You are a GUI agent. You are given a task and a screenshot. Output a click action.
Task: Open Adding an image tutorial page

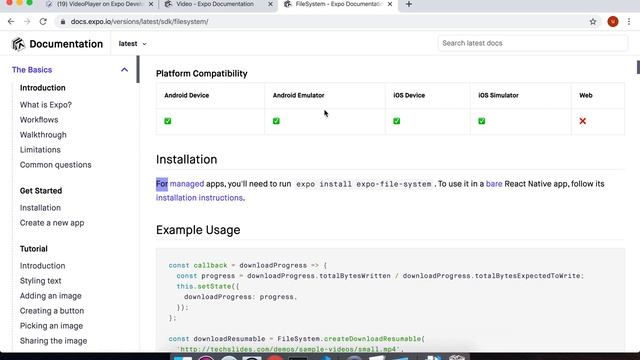tap(51, 296)
